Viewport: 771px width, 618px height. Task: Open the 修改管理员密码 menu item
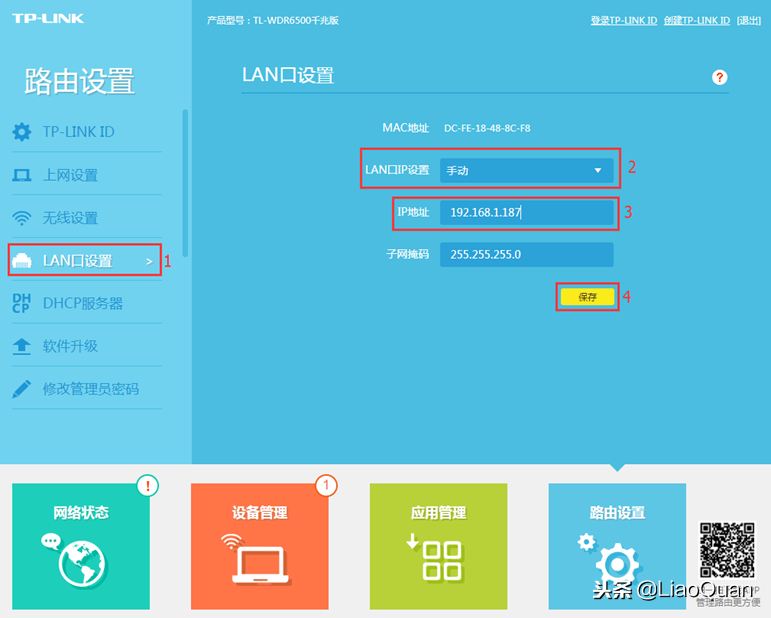[87, 389]
